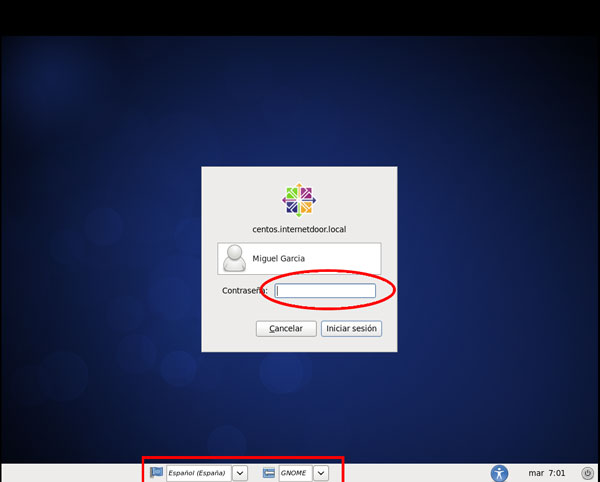Click the session type icon beside GNOME
This screenshot has width=600, height=482.
pyautogui.click(x=269, y=473)
